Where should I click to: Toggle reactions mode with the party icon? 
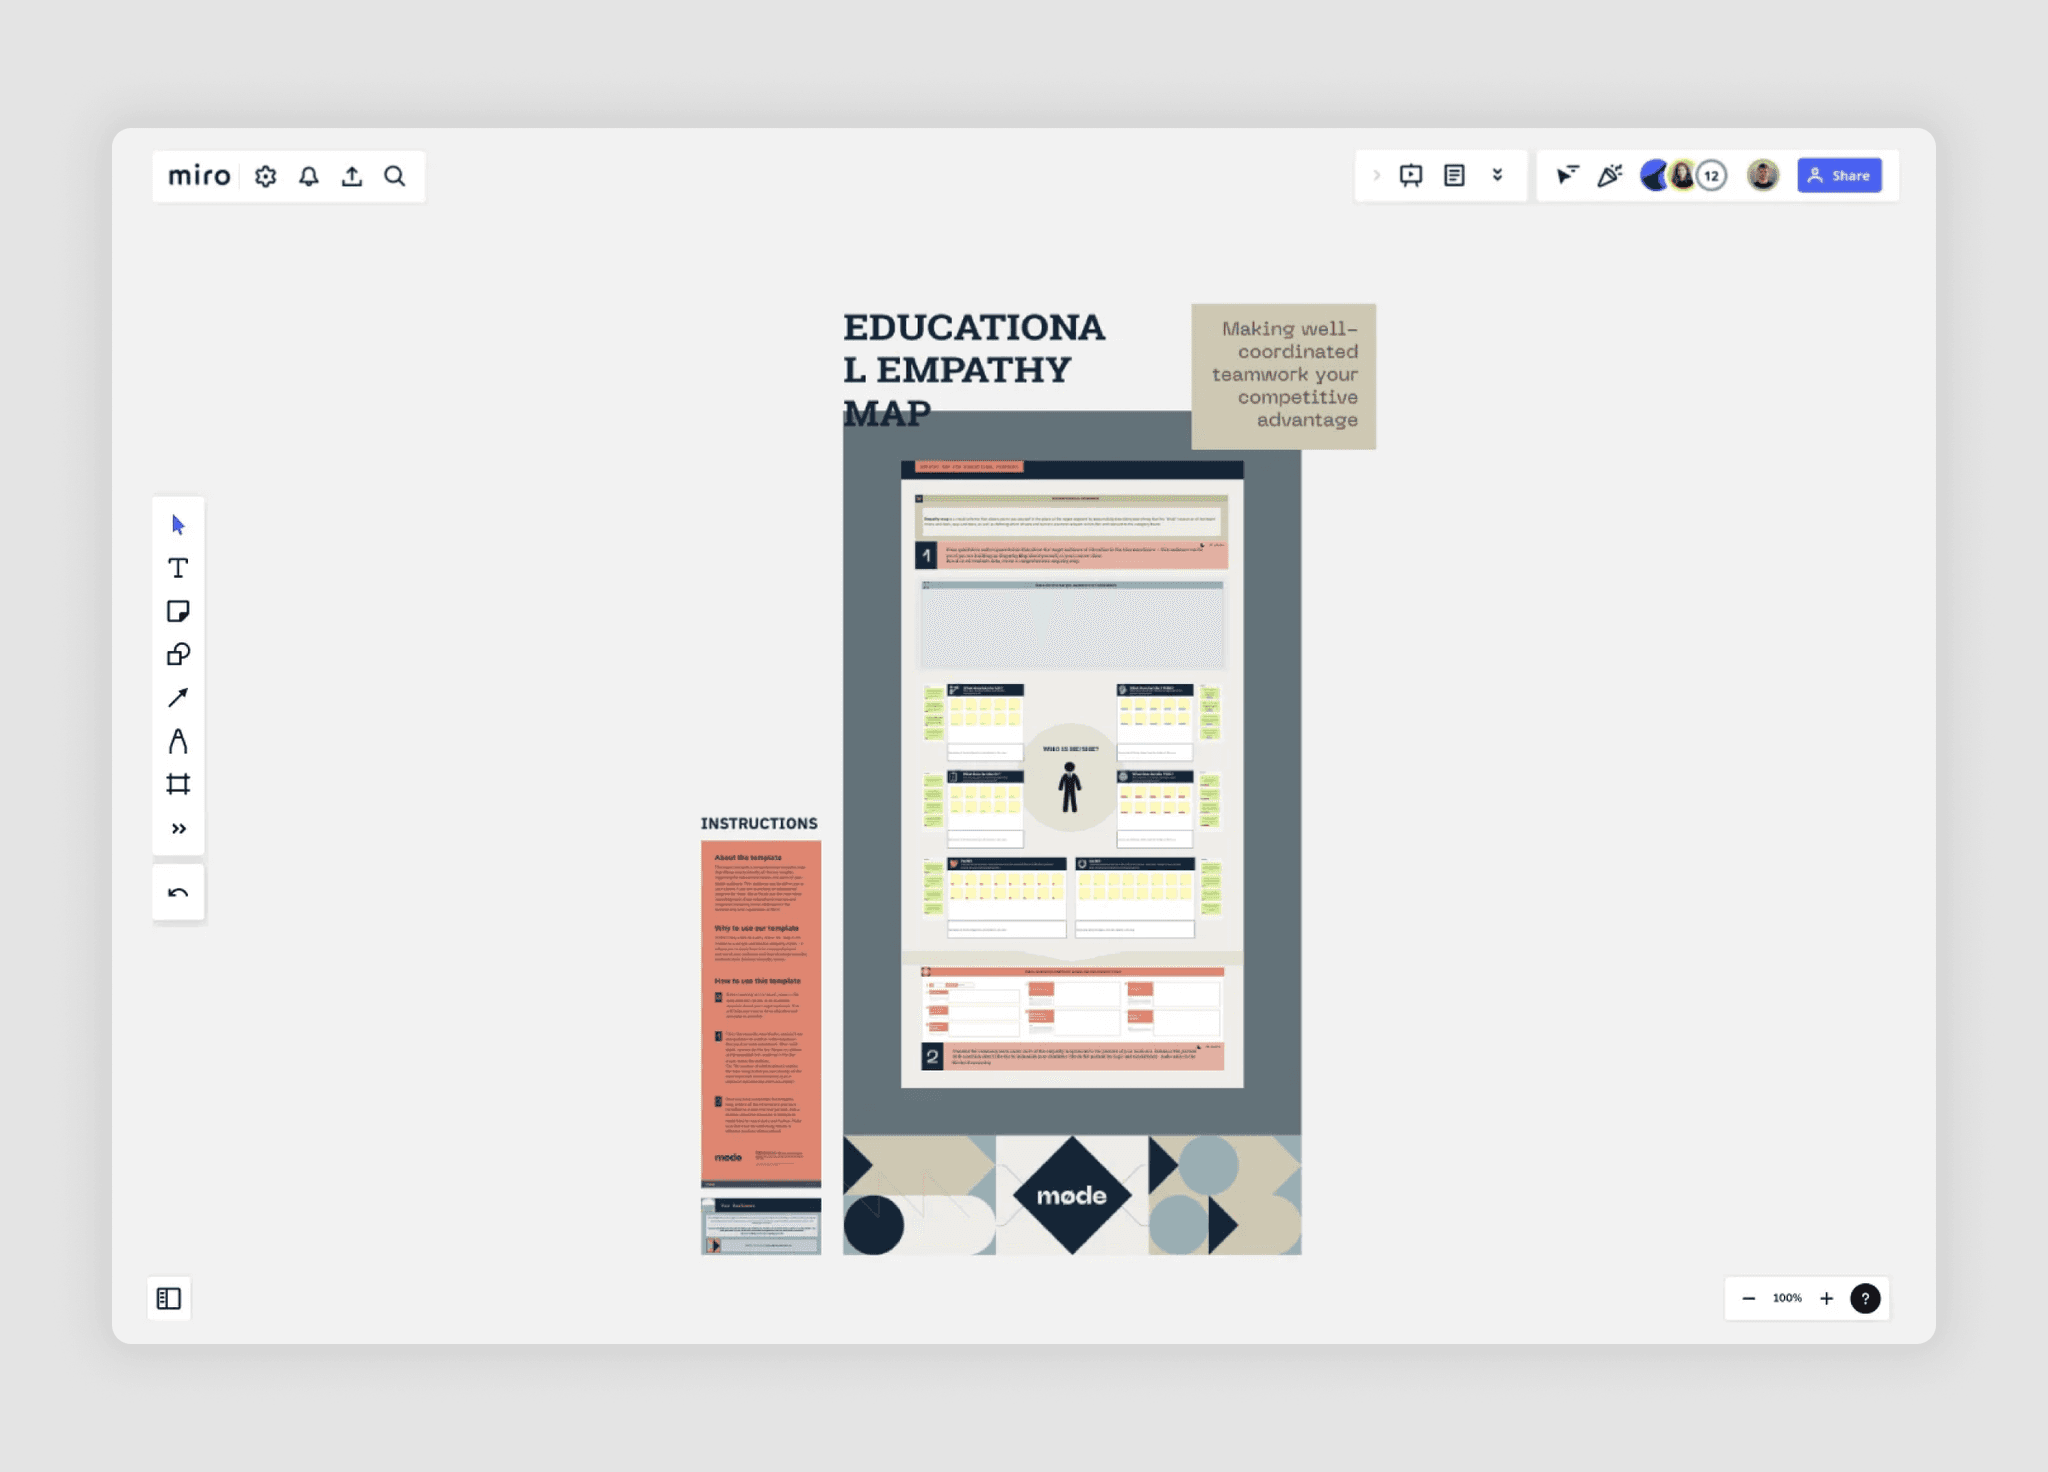click(1610, 175)
